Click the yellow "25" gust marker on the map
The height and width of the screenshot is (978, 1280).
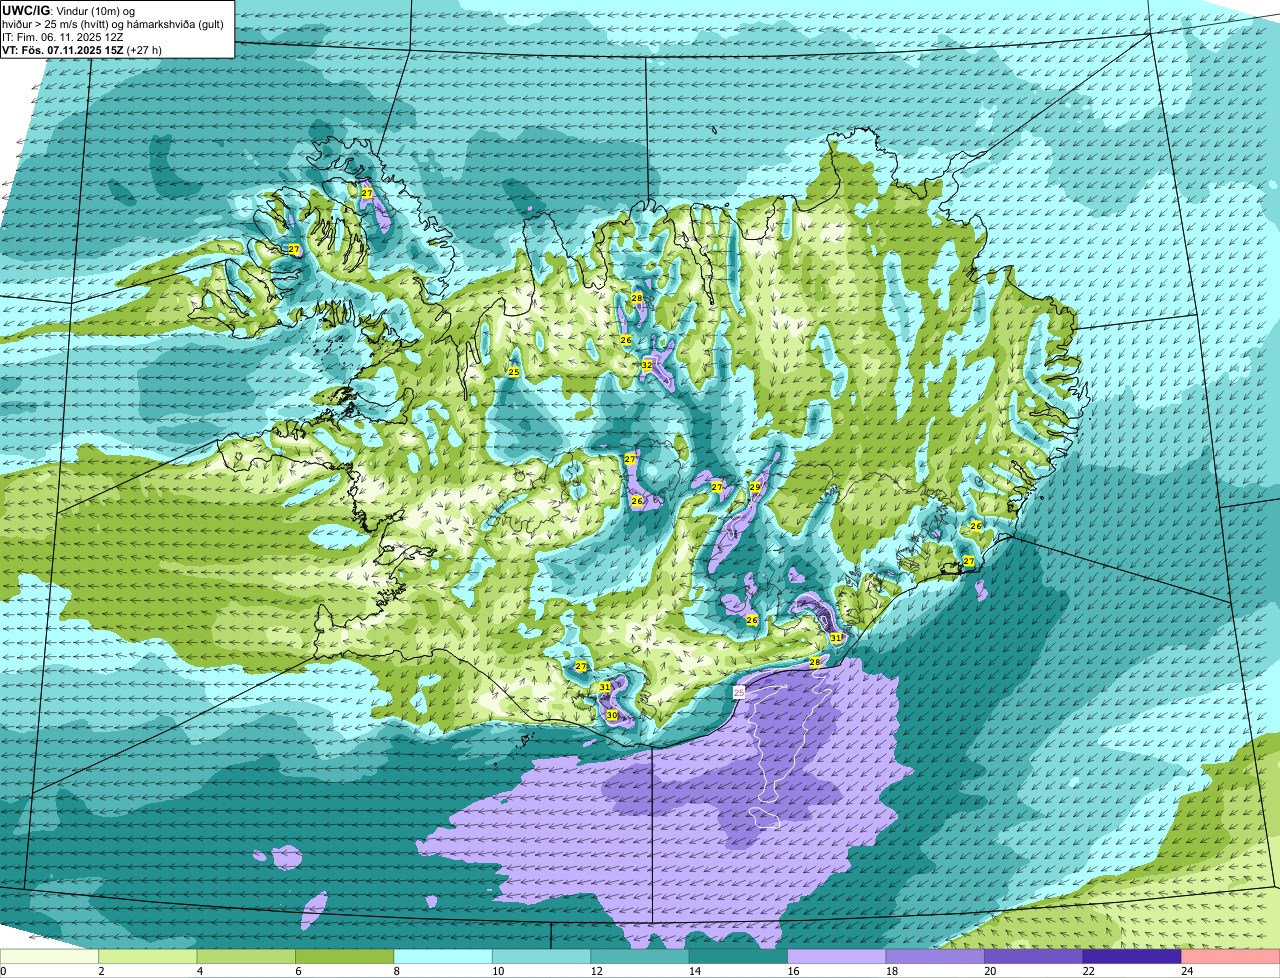514,372
